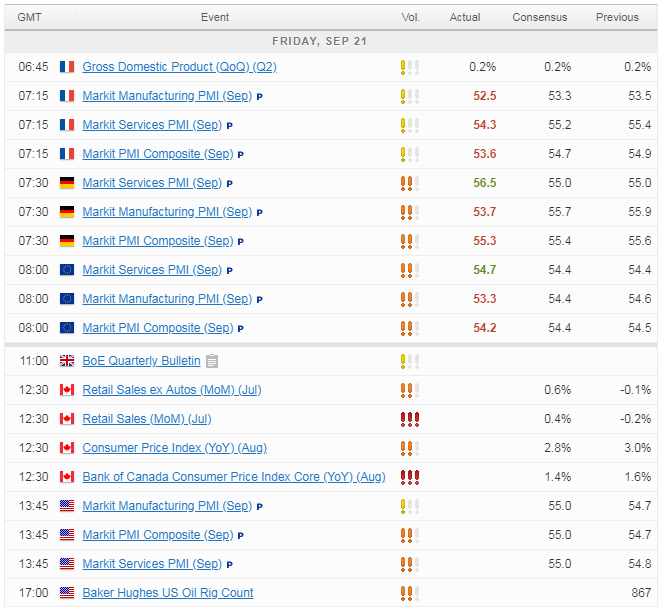Click the Previous column header
This screenshot has width=659, height=609.
[x=617, y=17]
